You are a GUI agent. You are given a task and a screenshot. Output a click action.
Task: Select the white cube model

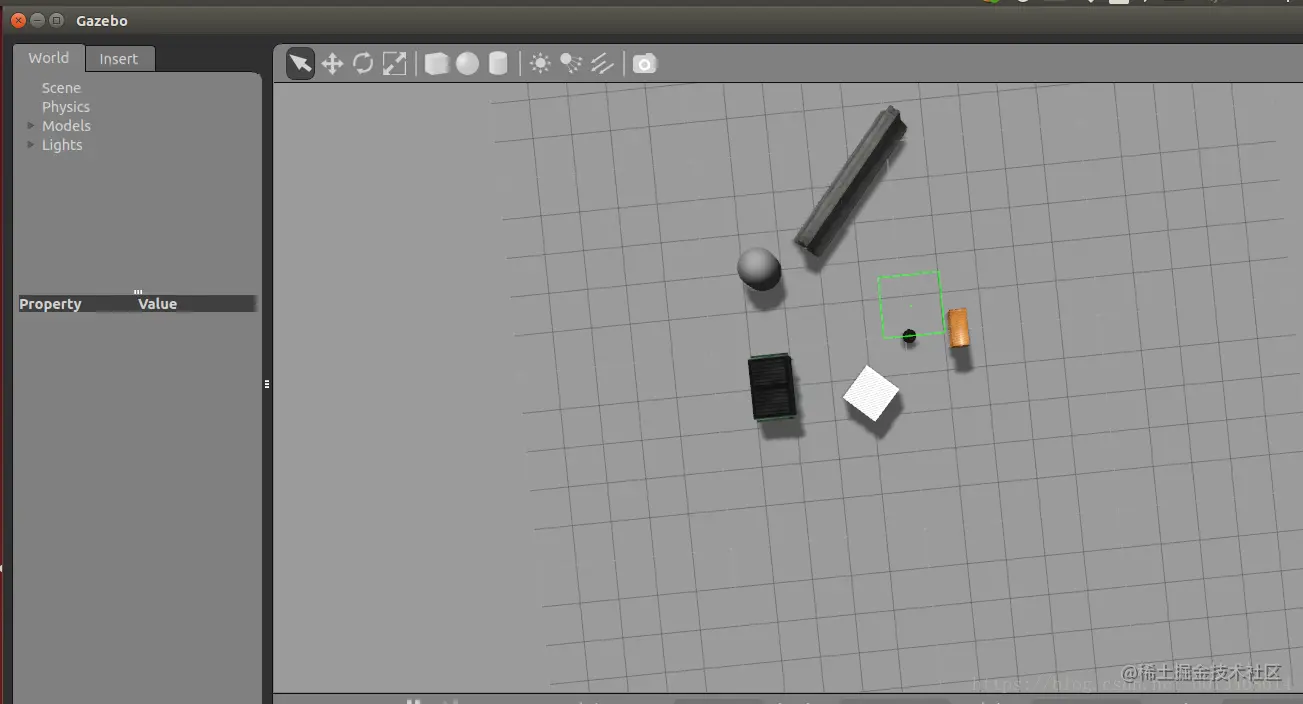[871, 393]
